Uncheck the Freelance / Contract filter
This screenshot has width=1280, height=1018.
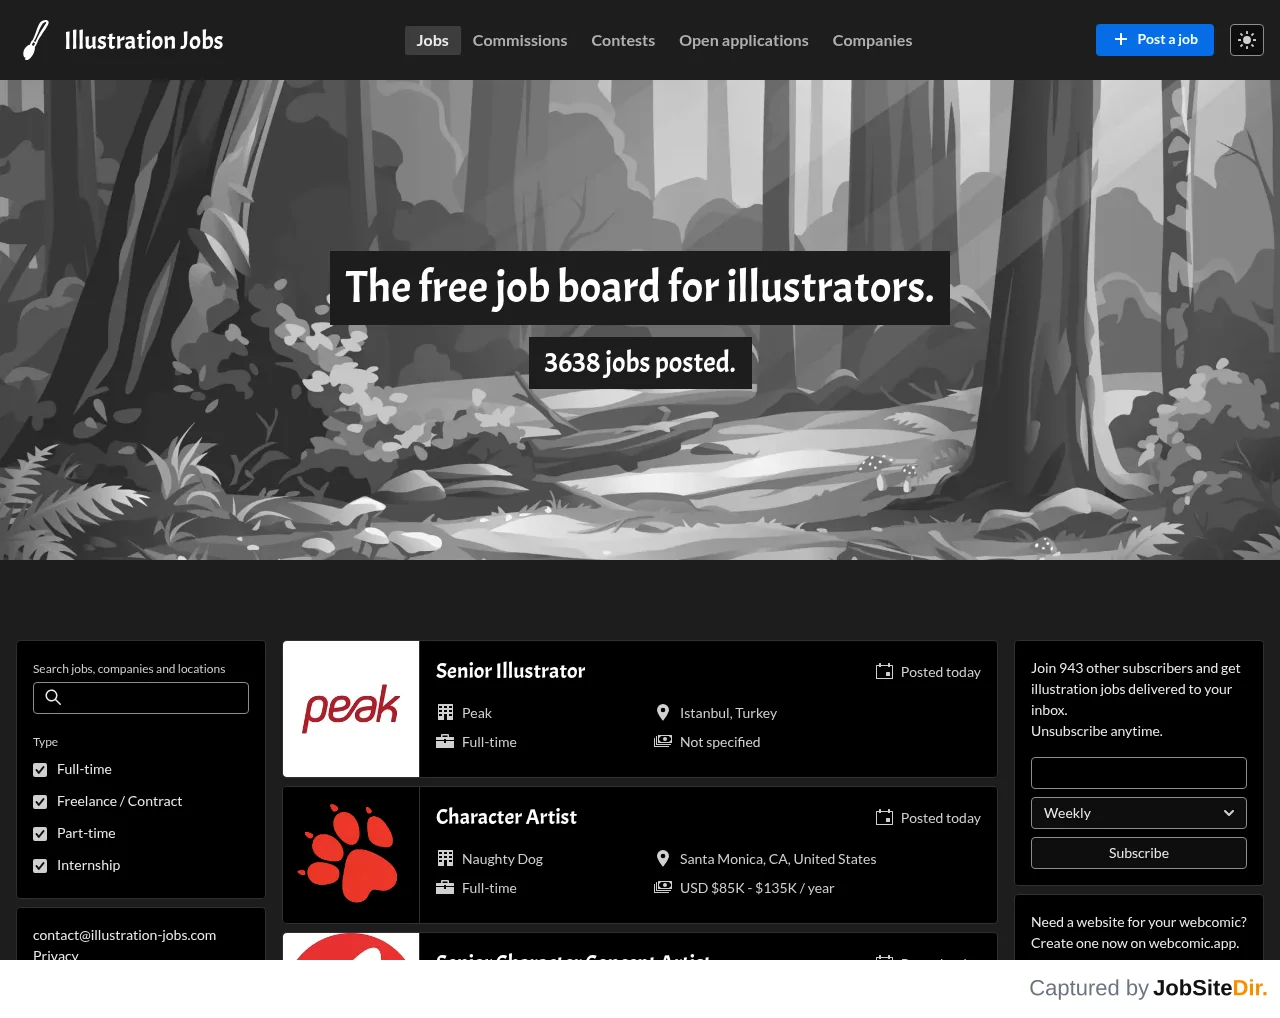click(x=40, y=802)
